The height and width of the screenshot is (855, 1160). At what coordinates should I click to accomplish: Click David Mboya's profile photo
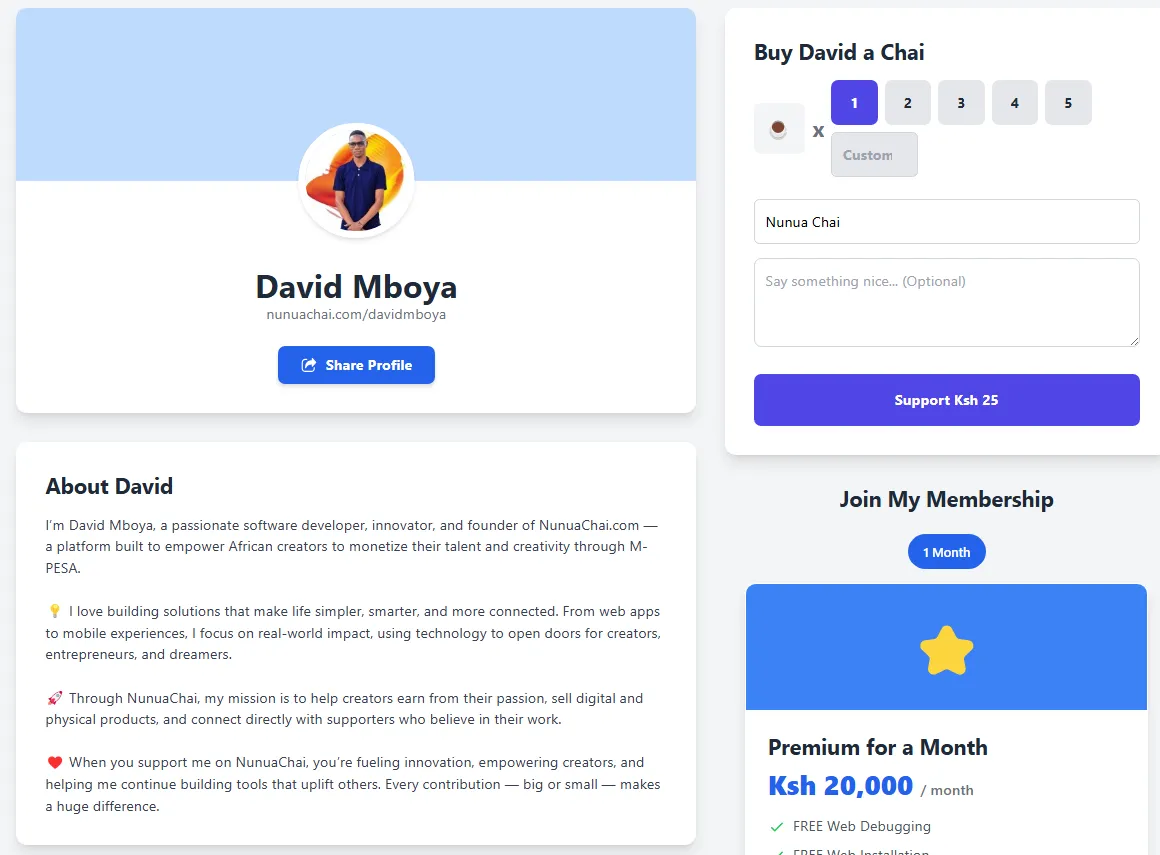coord(356,180)
